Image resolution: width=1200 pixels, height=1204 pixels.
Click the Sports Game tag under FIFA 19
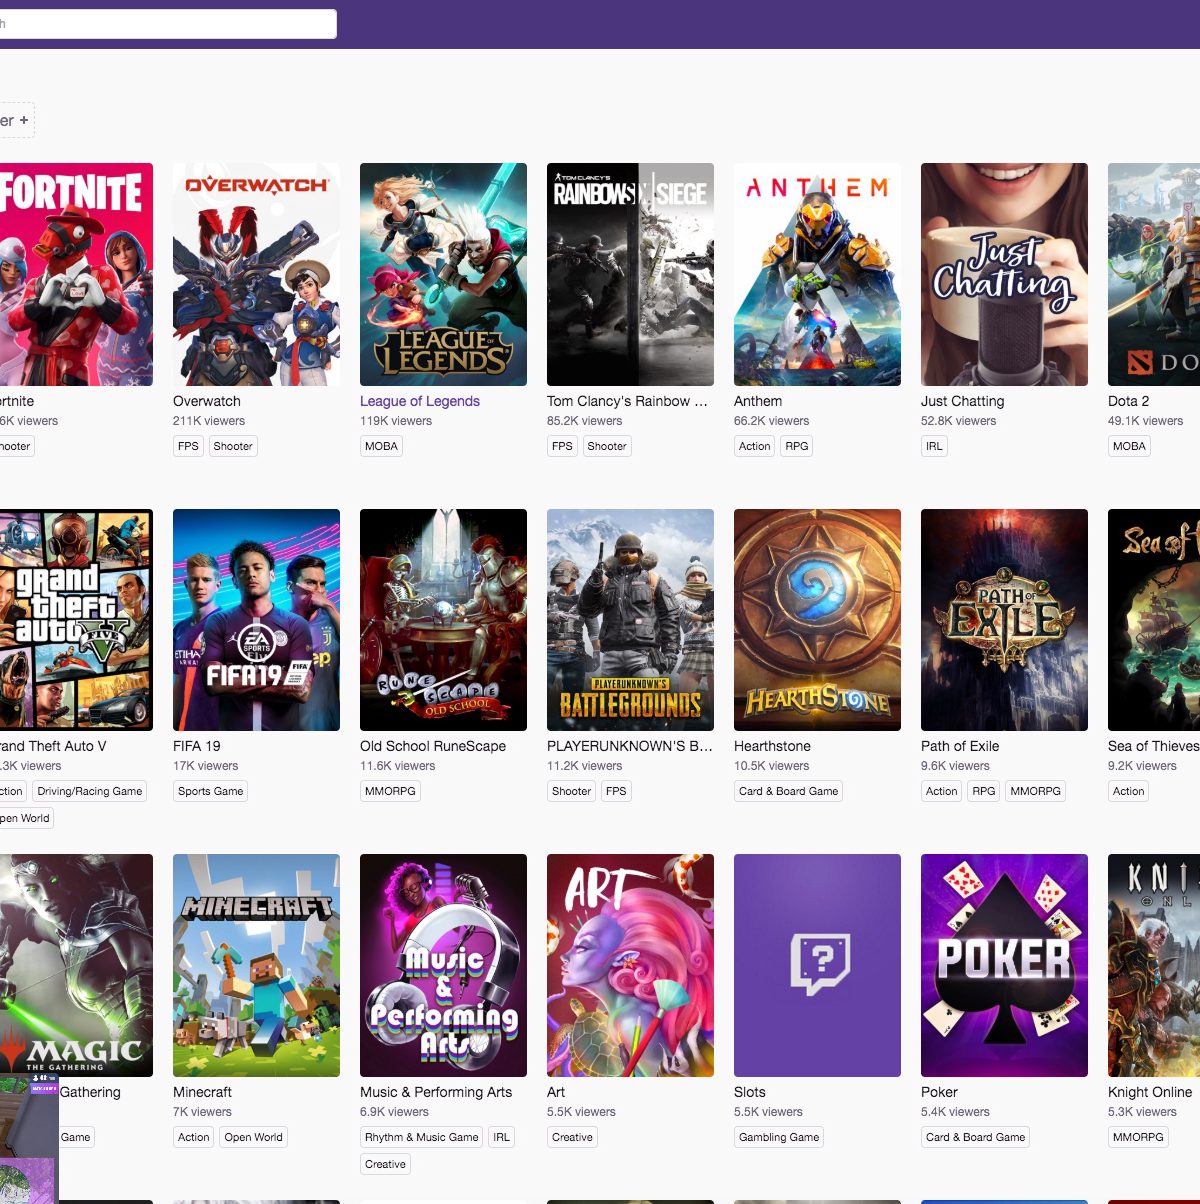pos(211,791)
